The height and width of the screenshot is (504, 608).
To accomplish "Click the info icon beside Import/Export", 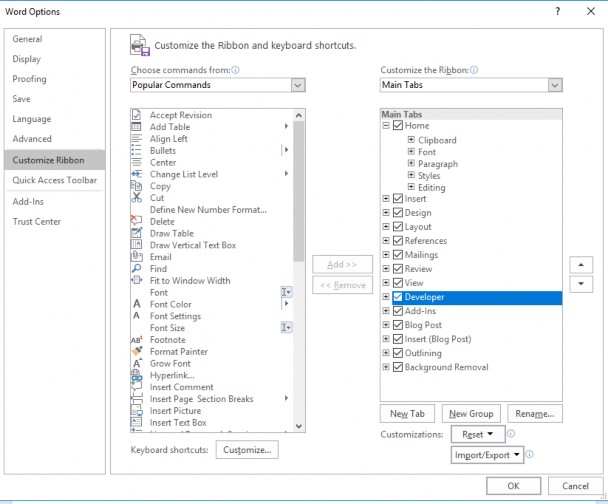I will (529, 454).
